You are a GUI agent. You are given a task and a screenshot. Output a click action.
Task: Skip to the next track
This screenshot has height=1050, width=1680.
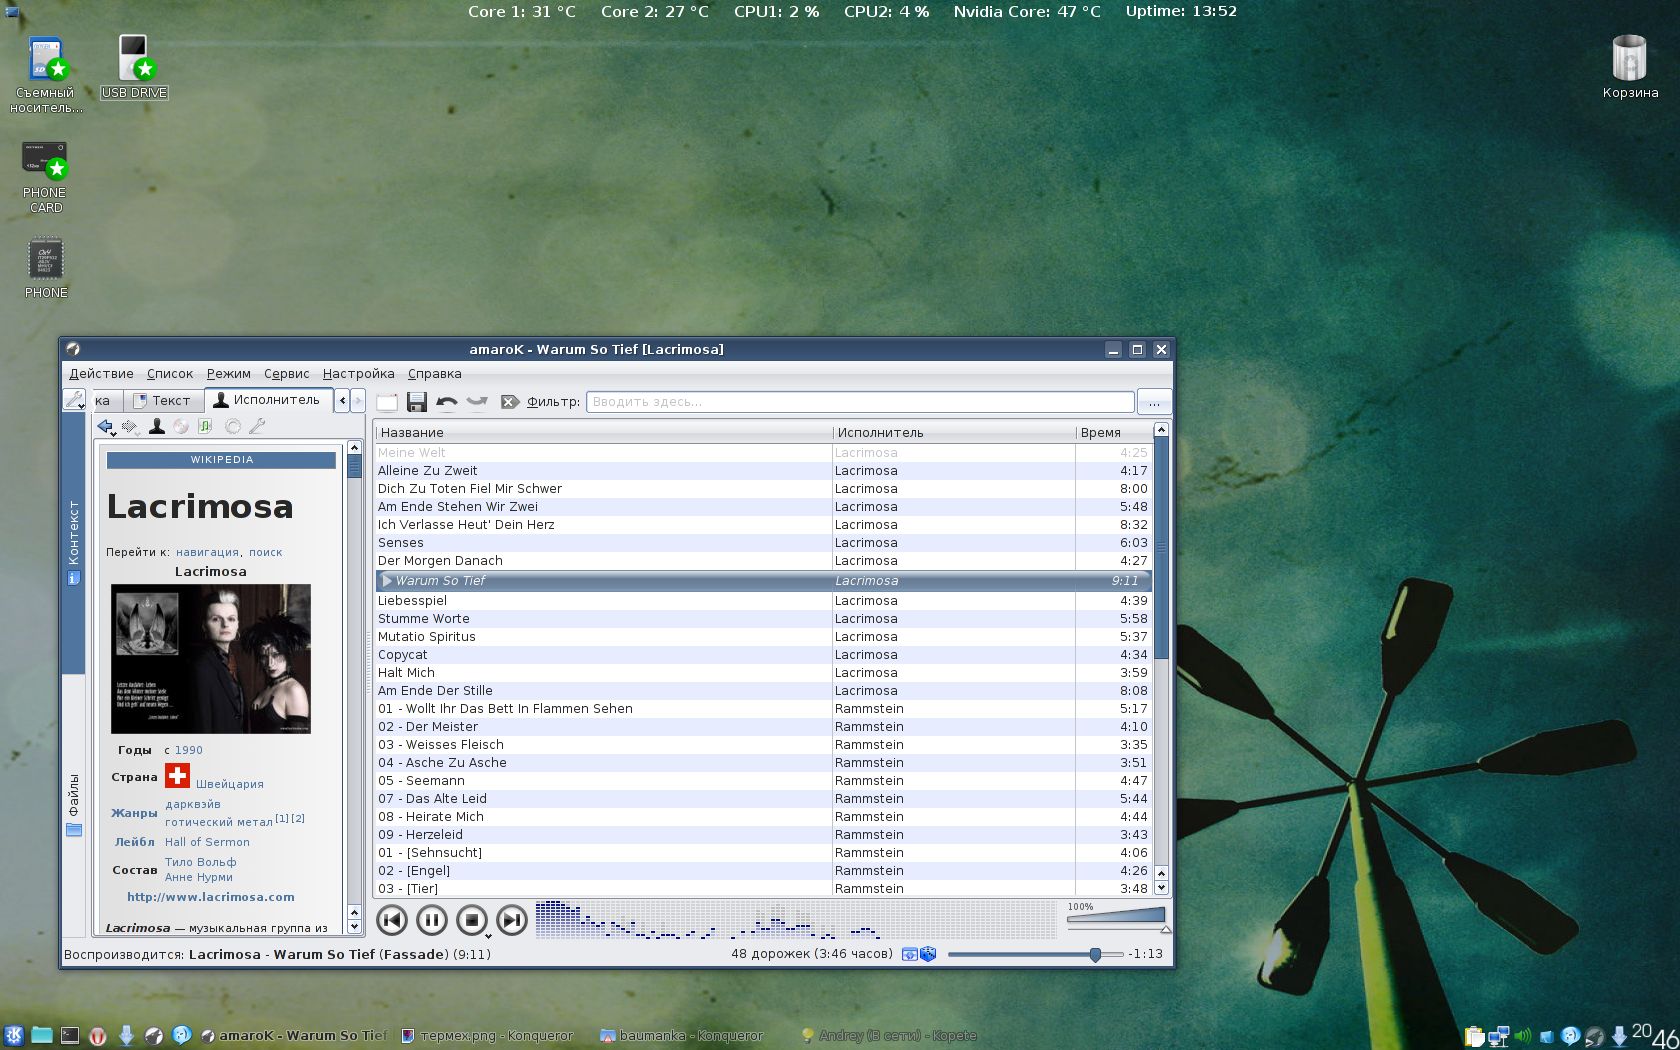coord(512,920)
